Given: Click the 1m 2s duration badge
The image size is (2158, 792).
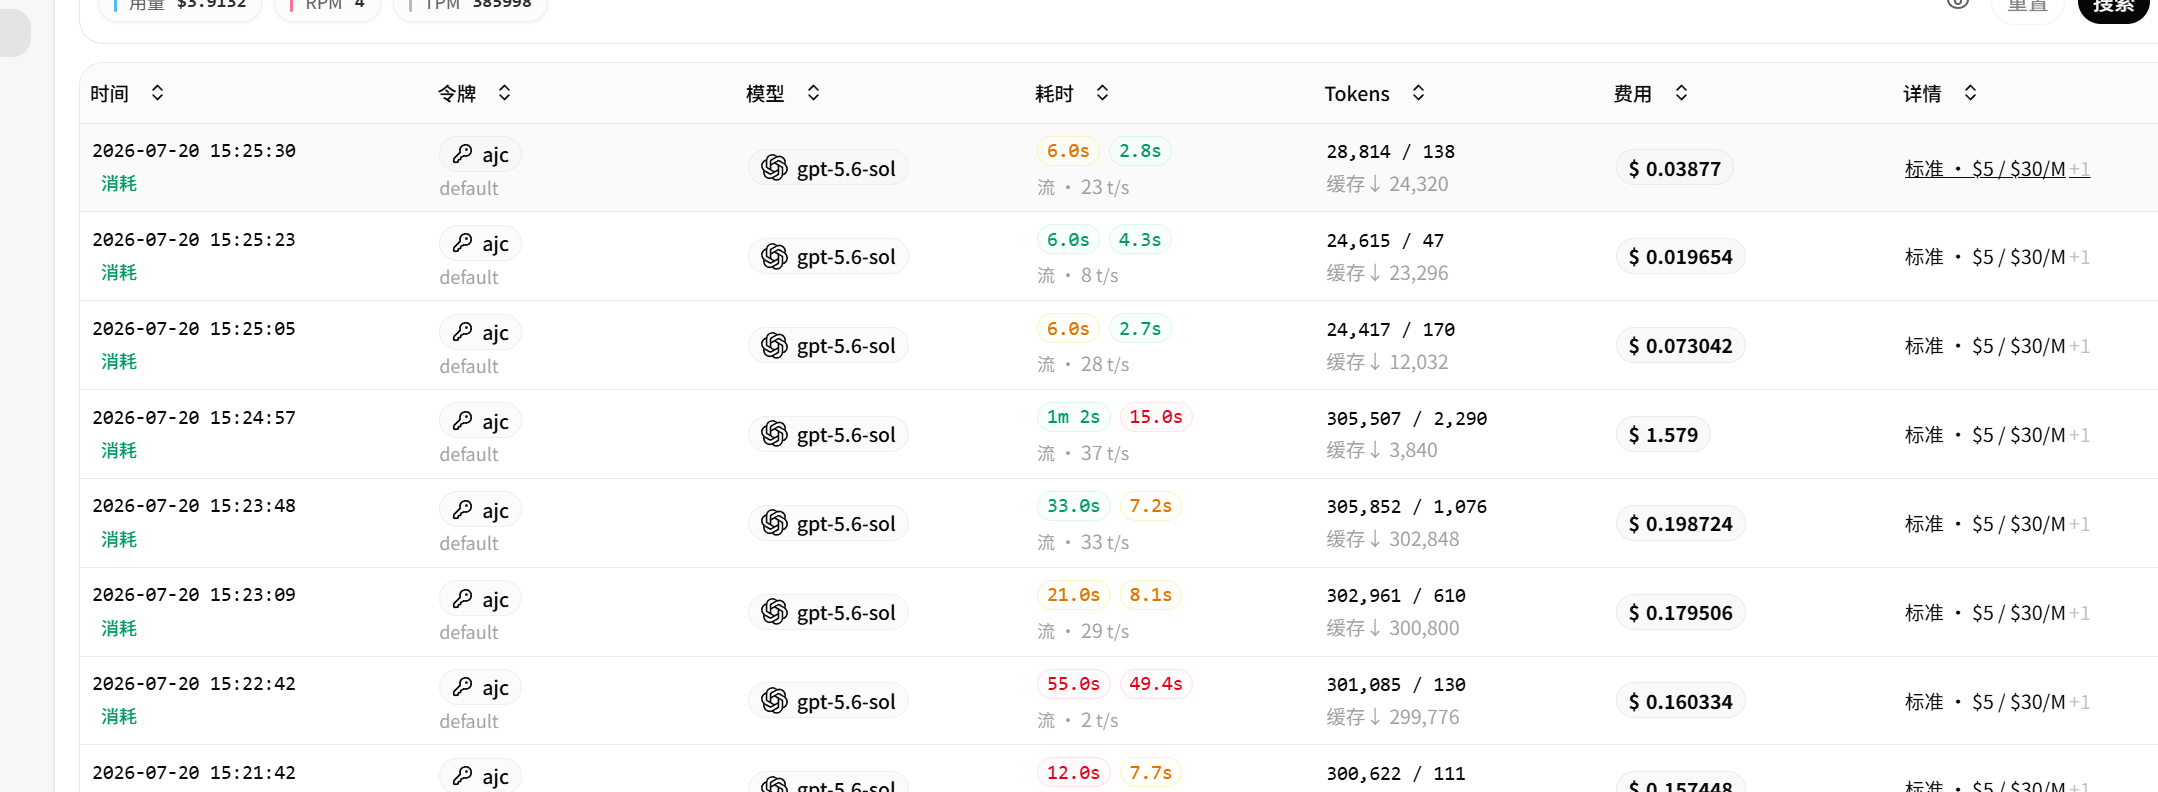Looking at the screenshot, I should tap(1073, 417).
